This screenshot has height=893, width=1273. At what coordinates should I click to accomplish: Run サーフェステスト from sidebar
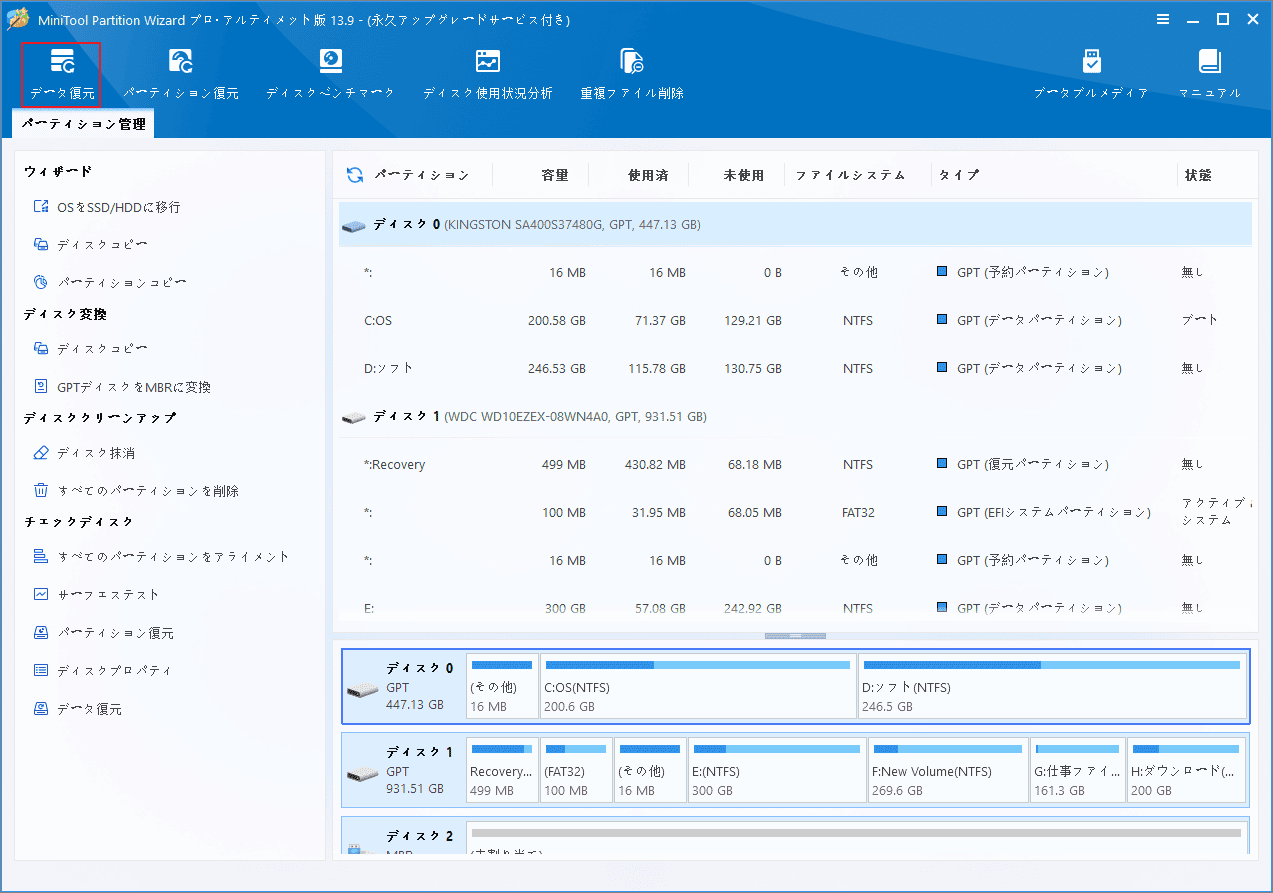pyautogui.click(x=96, y=594)
